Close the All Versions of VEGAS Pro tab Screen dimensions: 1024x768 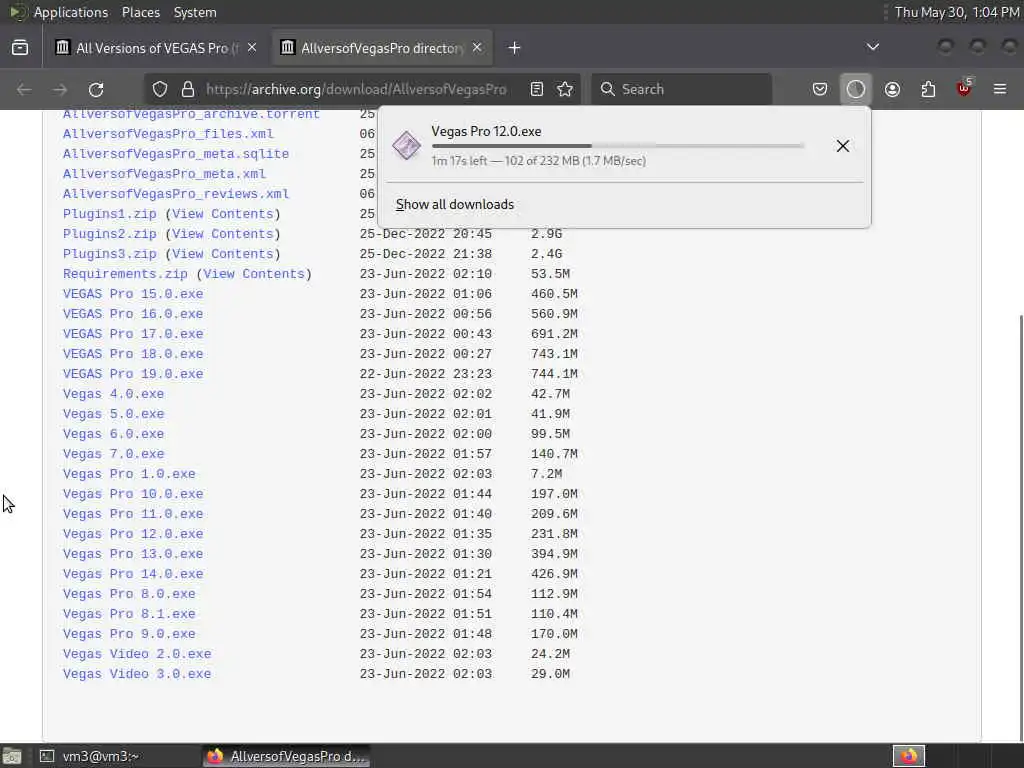252,48
